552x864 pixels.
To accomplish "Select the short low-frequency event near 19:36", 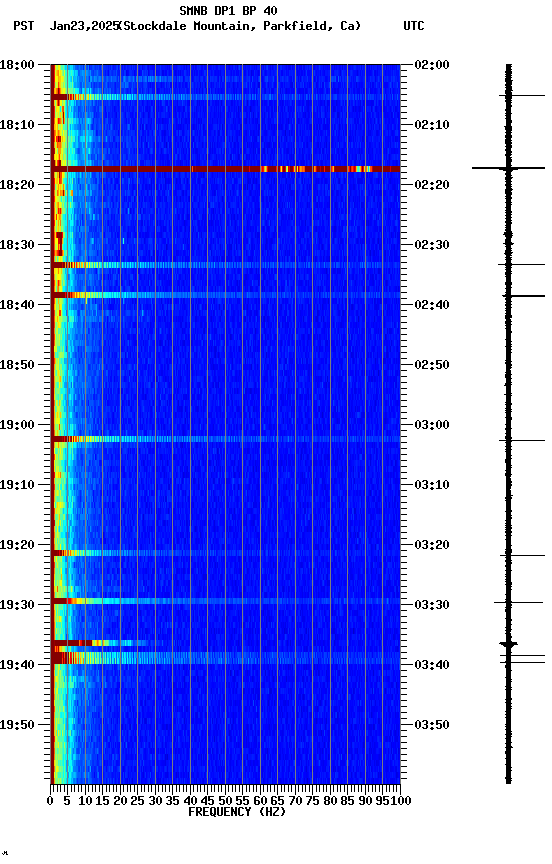I will (x=99, y=643).
